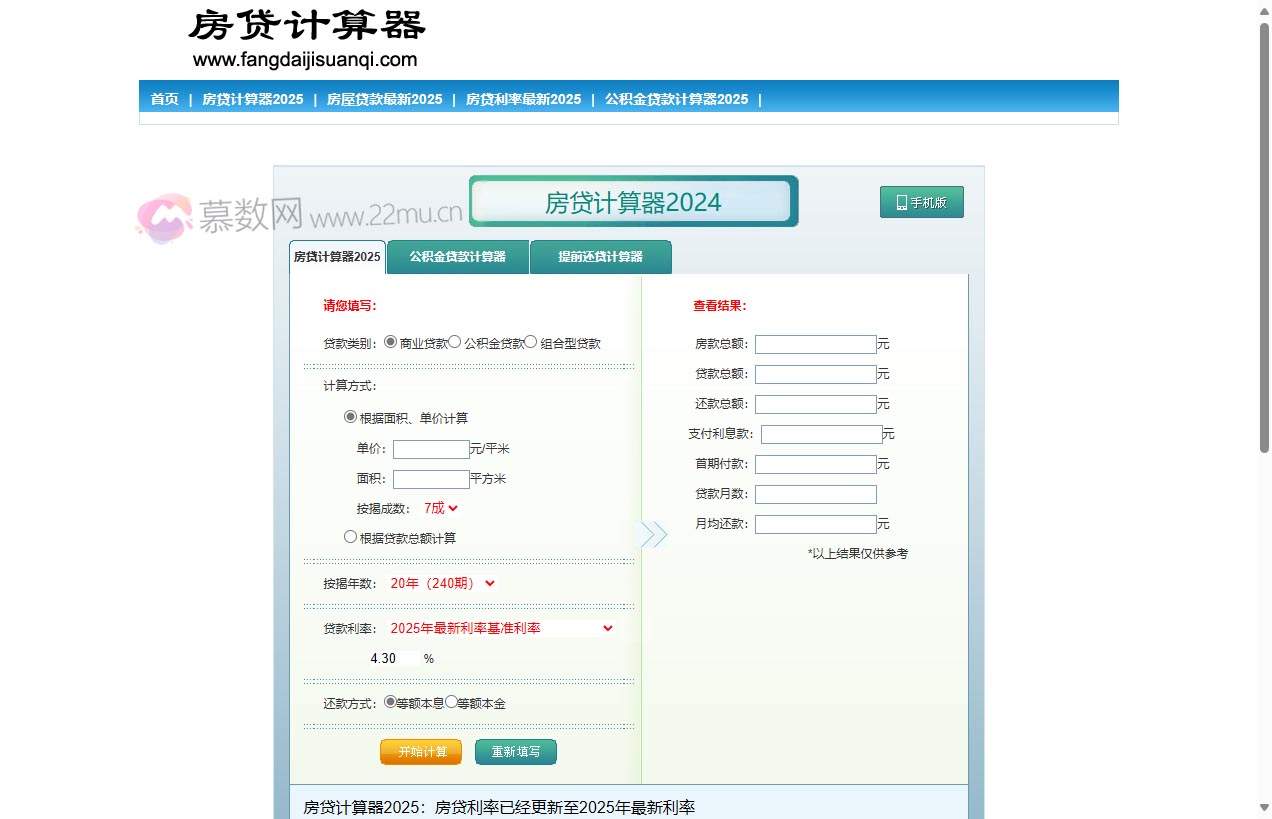Click 首页 in the navigation bar
The image size is (1272, 819).
(x=164, y=98)
